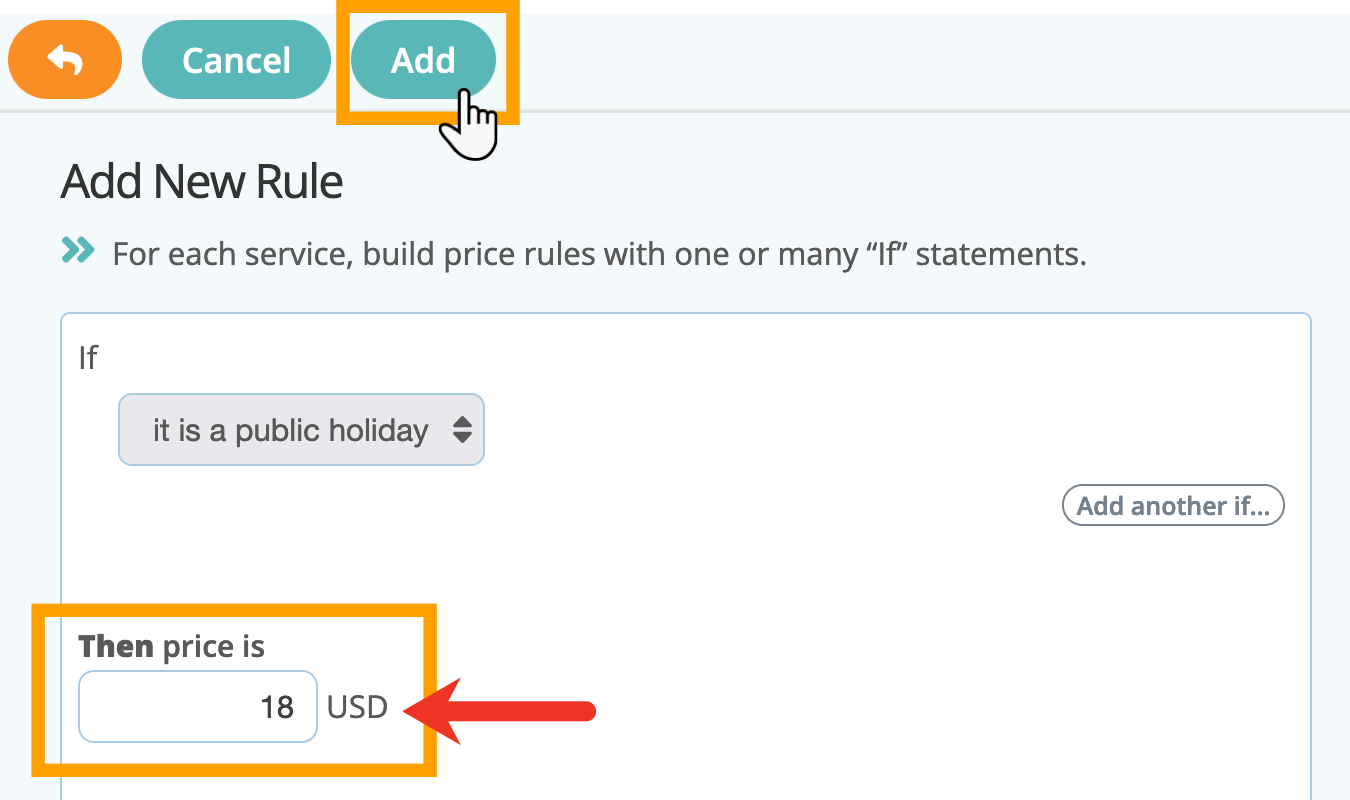Click the up-down arrows on the condition selector
This screenshot has height=800, width=1350.
462,430
